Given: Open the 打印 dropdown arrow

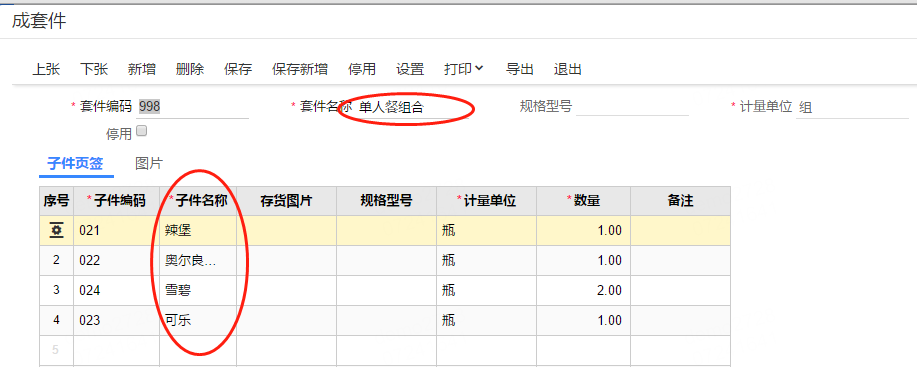Looking at the screenshot, I should tap(480, 68).
